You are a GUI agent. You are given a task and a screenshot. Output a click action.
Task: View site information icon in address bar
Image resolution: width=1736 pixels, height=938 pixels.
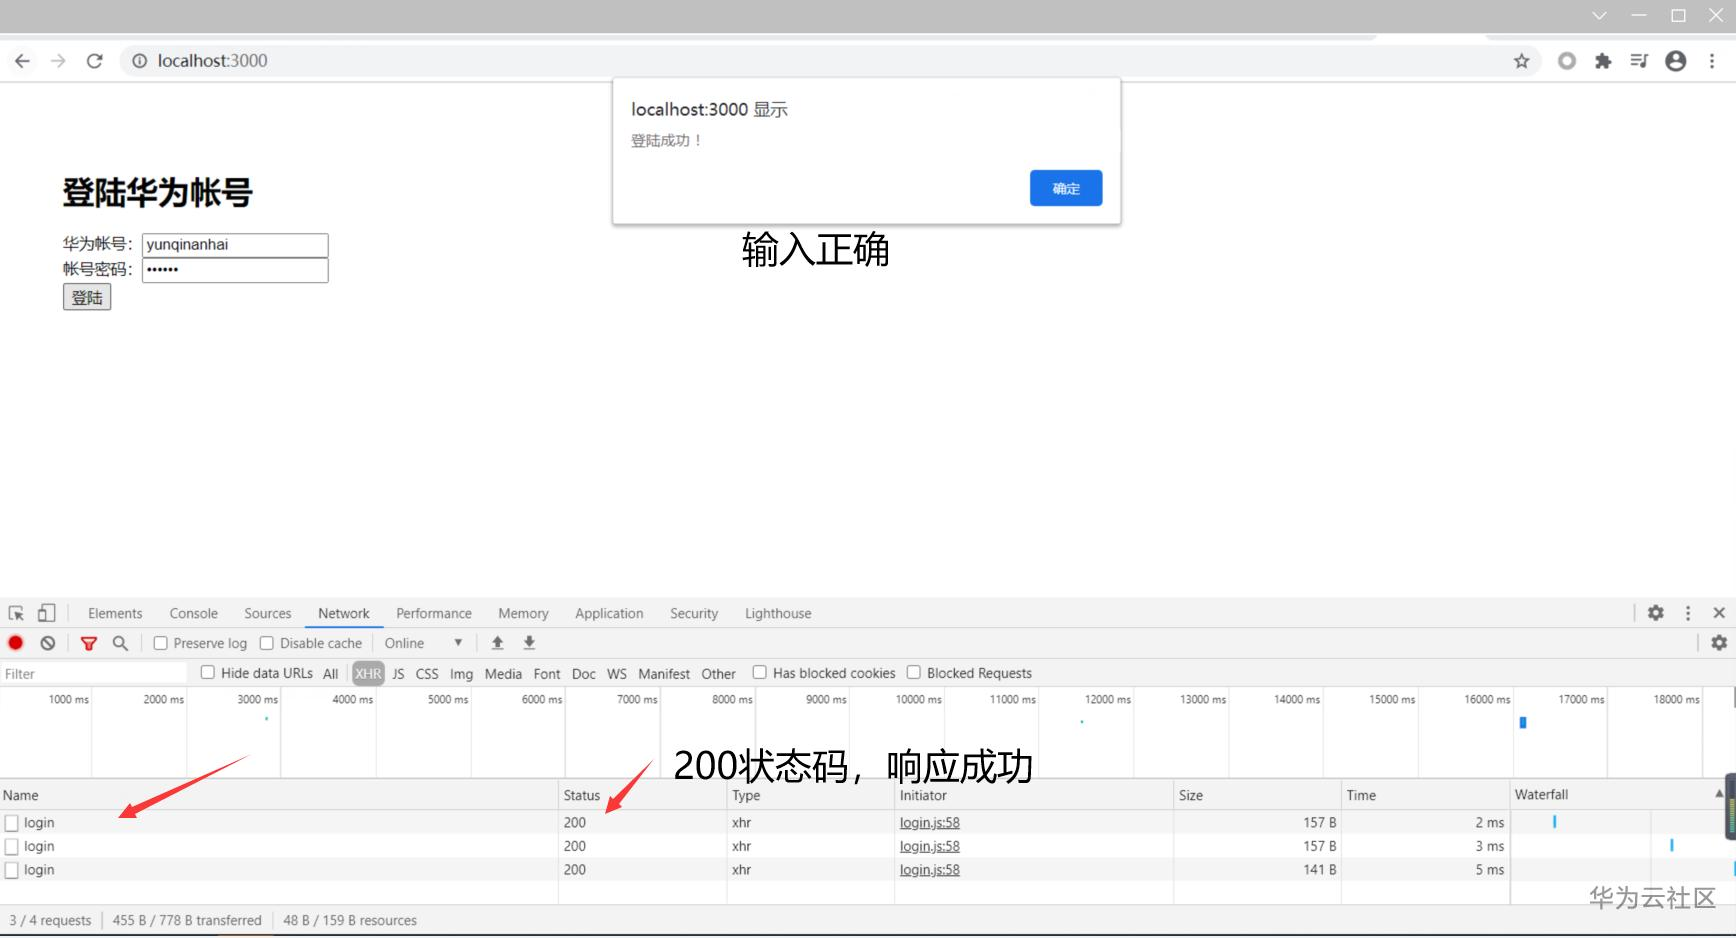(140, 61)
